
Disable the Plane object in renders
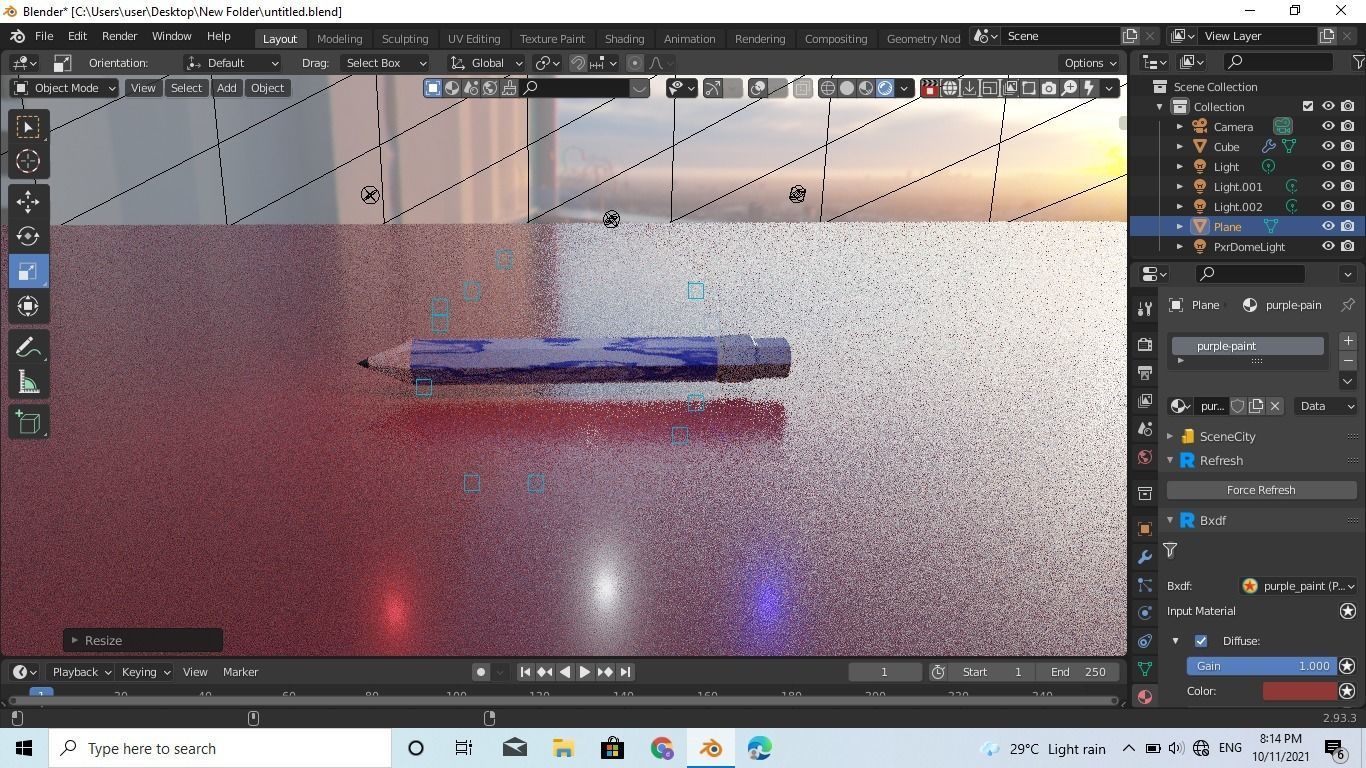click(1348, 227)
